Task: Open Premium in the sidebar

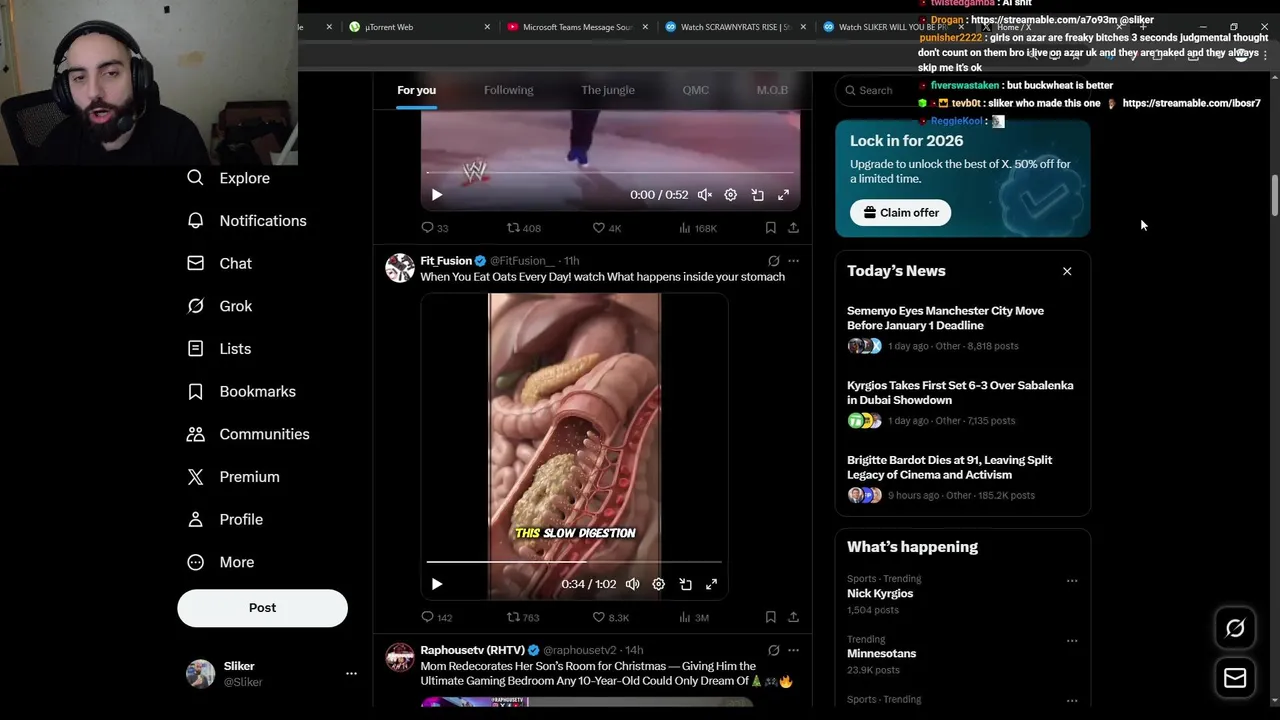Action: coord(234,477)
